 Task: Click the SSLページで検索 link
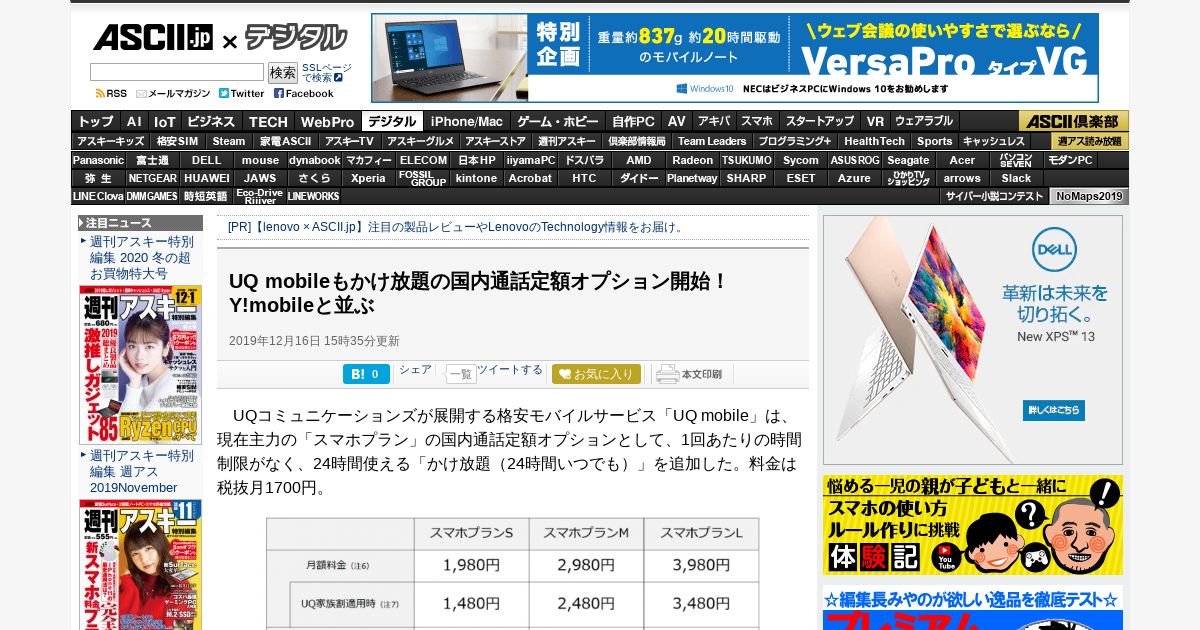[326, 72]
